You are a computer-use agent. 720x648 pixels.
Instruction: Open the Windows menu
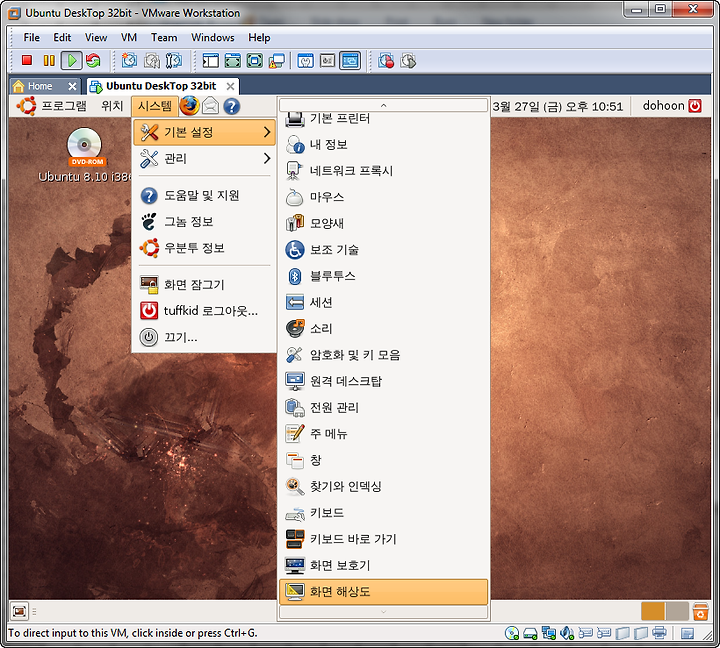pos(213,38)
